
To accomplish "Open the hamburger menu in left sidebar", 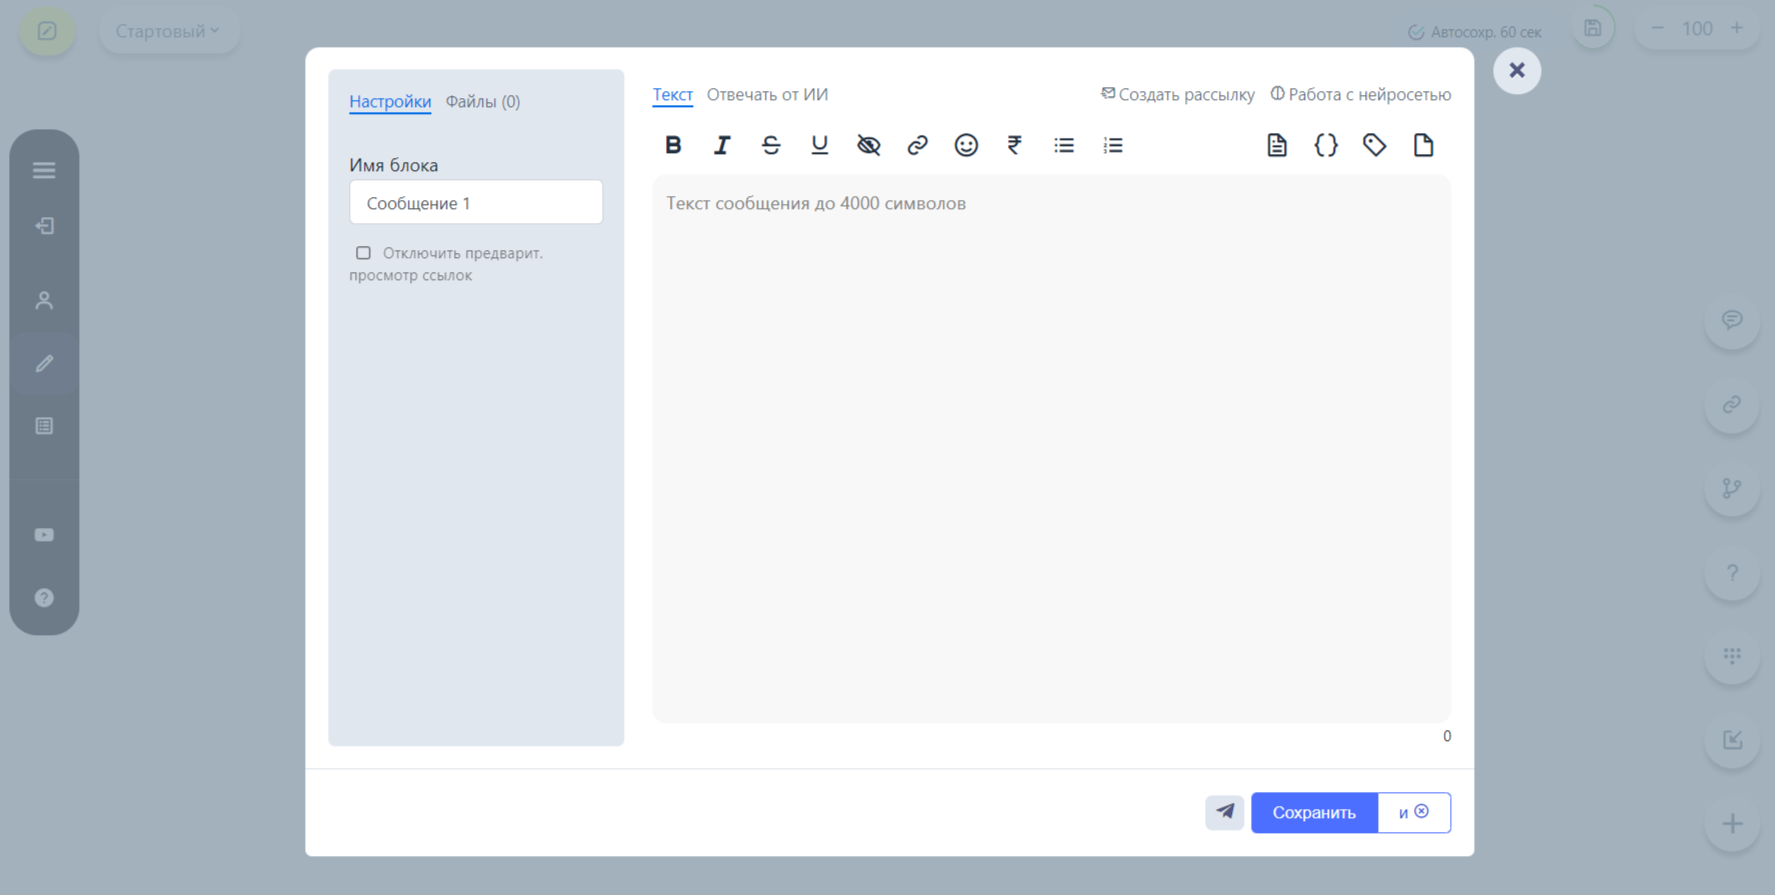I will [x=44, y=170].
